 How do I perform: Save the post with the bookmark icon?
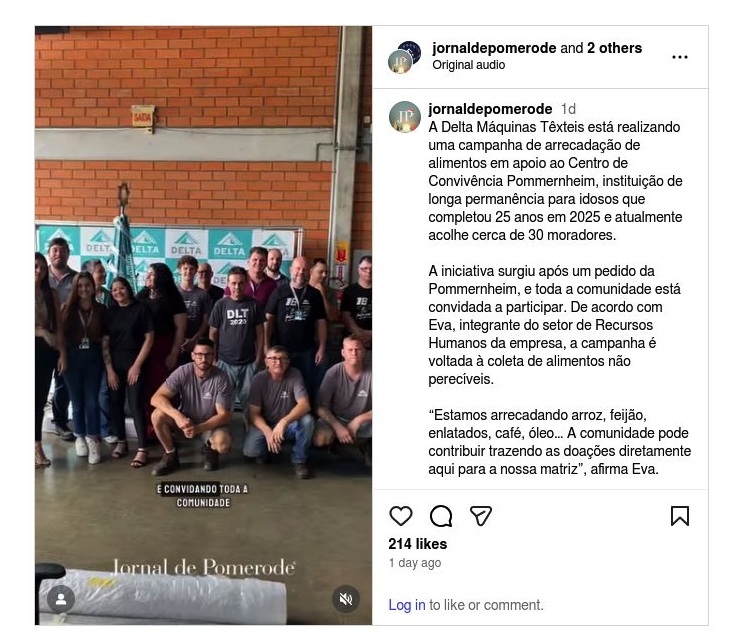tap(680, 516)
